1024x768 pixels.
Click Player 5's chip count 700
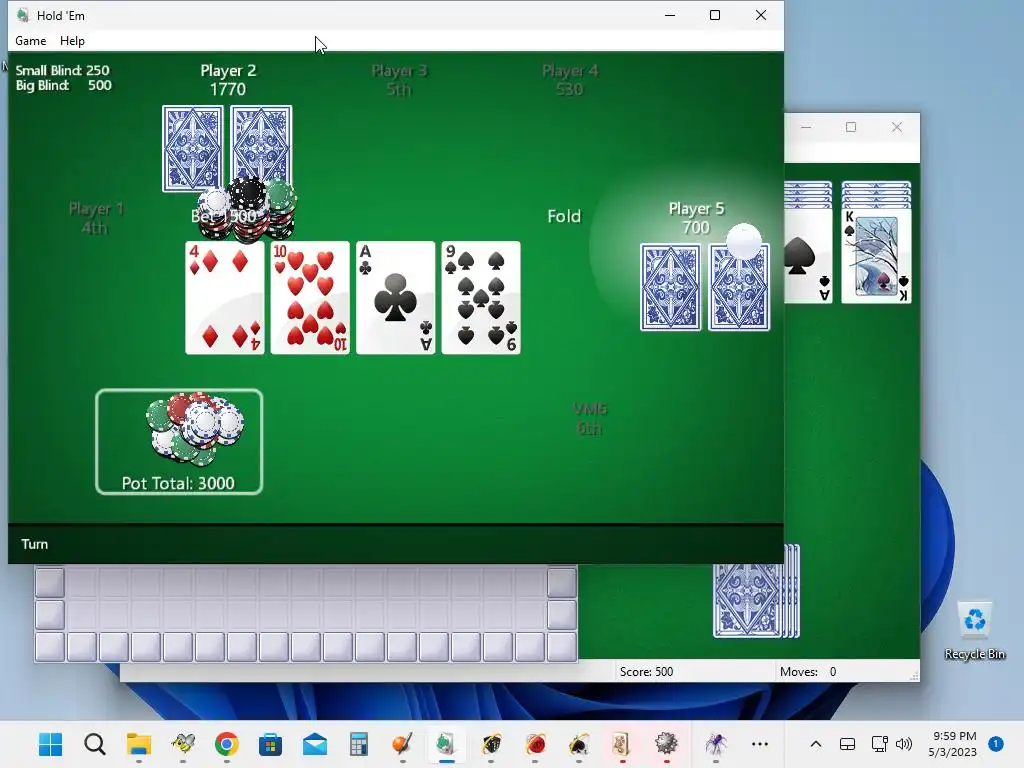[x=696, y=227]
